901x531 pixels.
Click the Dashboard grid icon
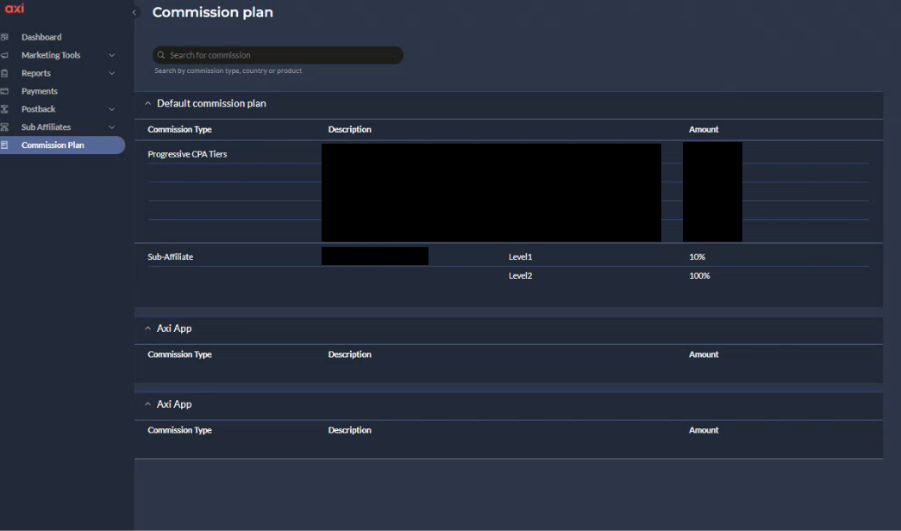click(5, 37)
